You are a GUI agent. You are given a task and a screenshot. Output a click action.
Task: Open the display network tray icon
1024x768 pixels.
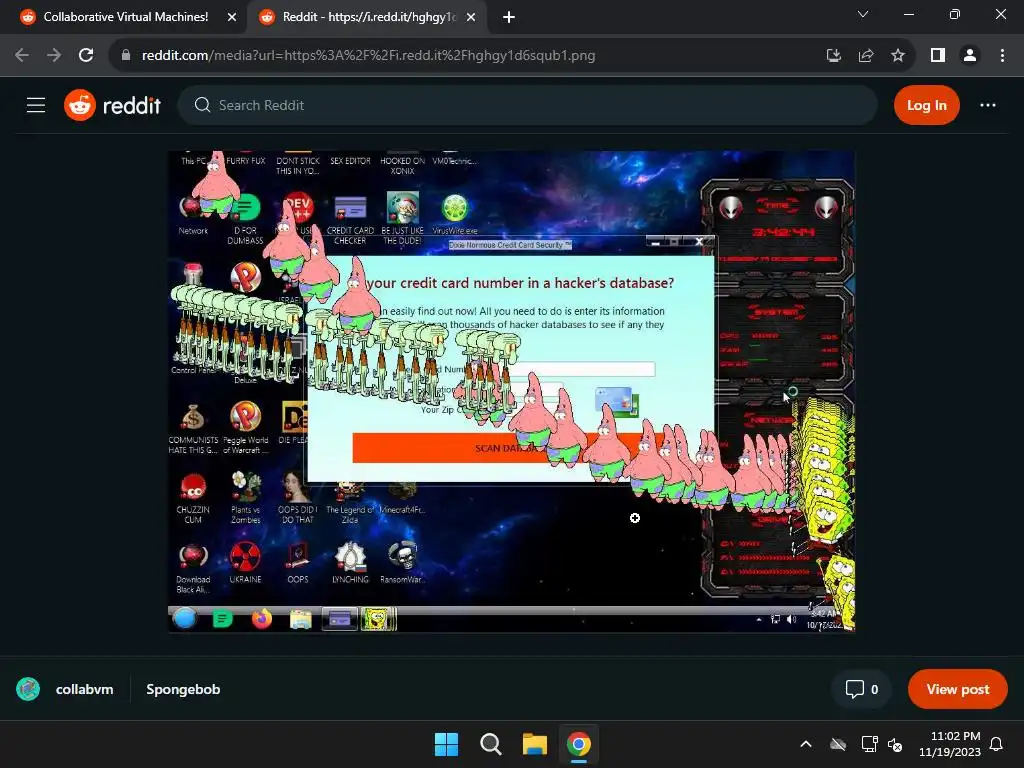pyautogui.click(x=869, y=744)
